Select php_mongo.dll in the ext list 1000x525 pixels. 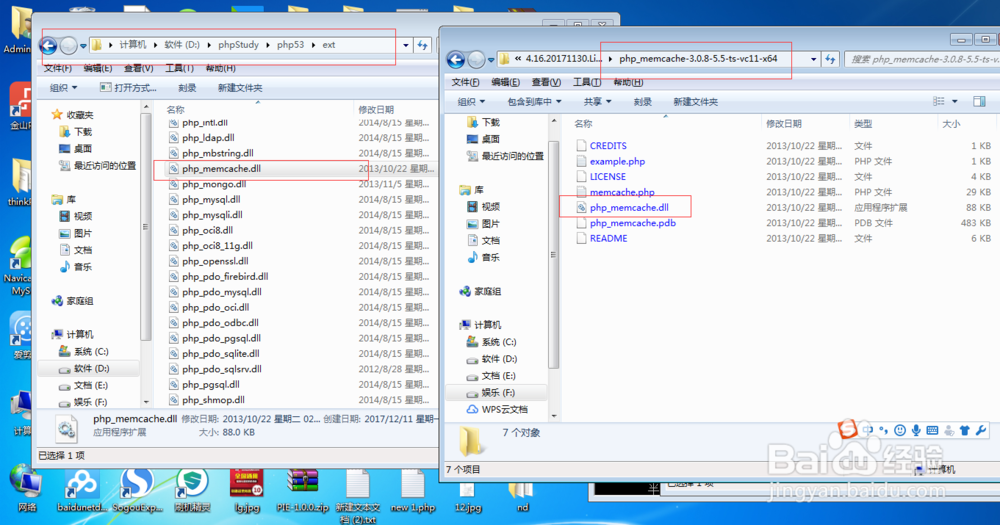214,184
